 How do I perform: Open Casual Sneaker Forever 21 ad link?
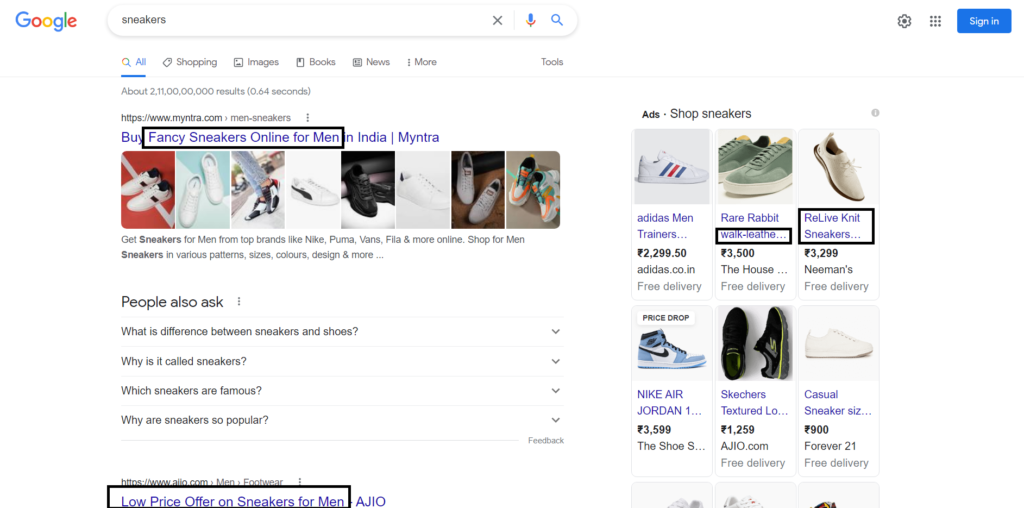click(x=837, y=402)
